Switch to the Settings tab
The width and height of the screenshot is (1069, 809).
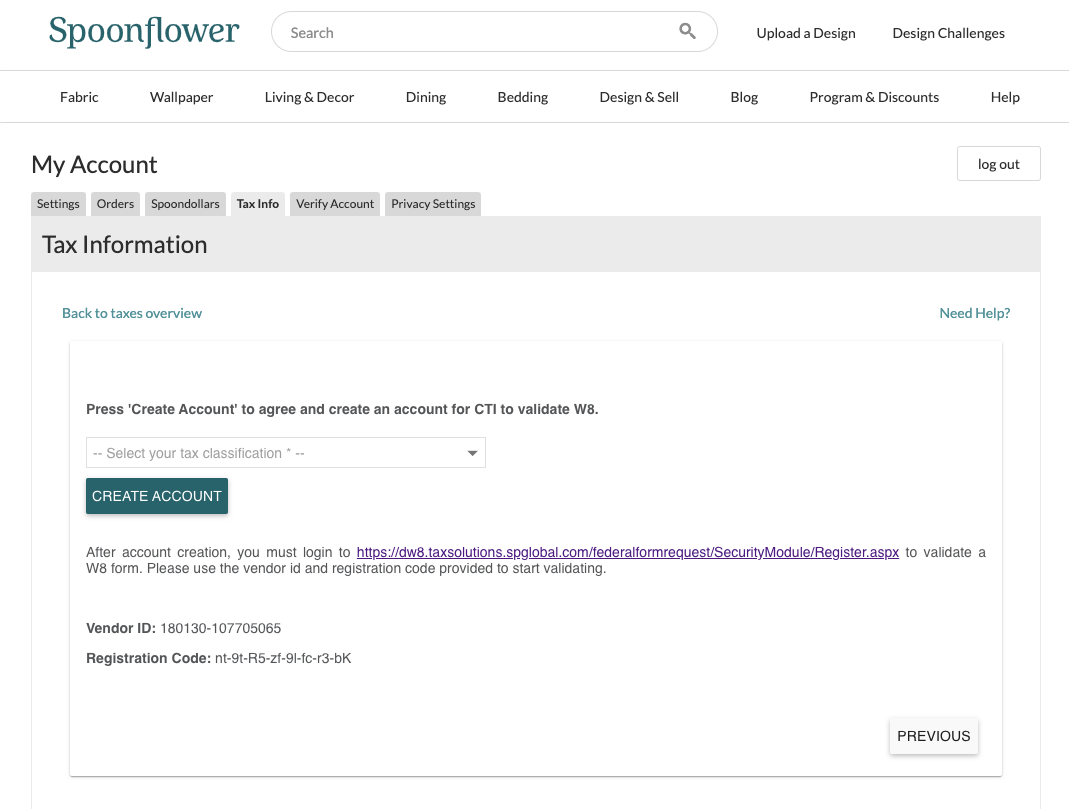[x=58, y=204]
